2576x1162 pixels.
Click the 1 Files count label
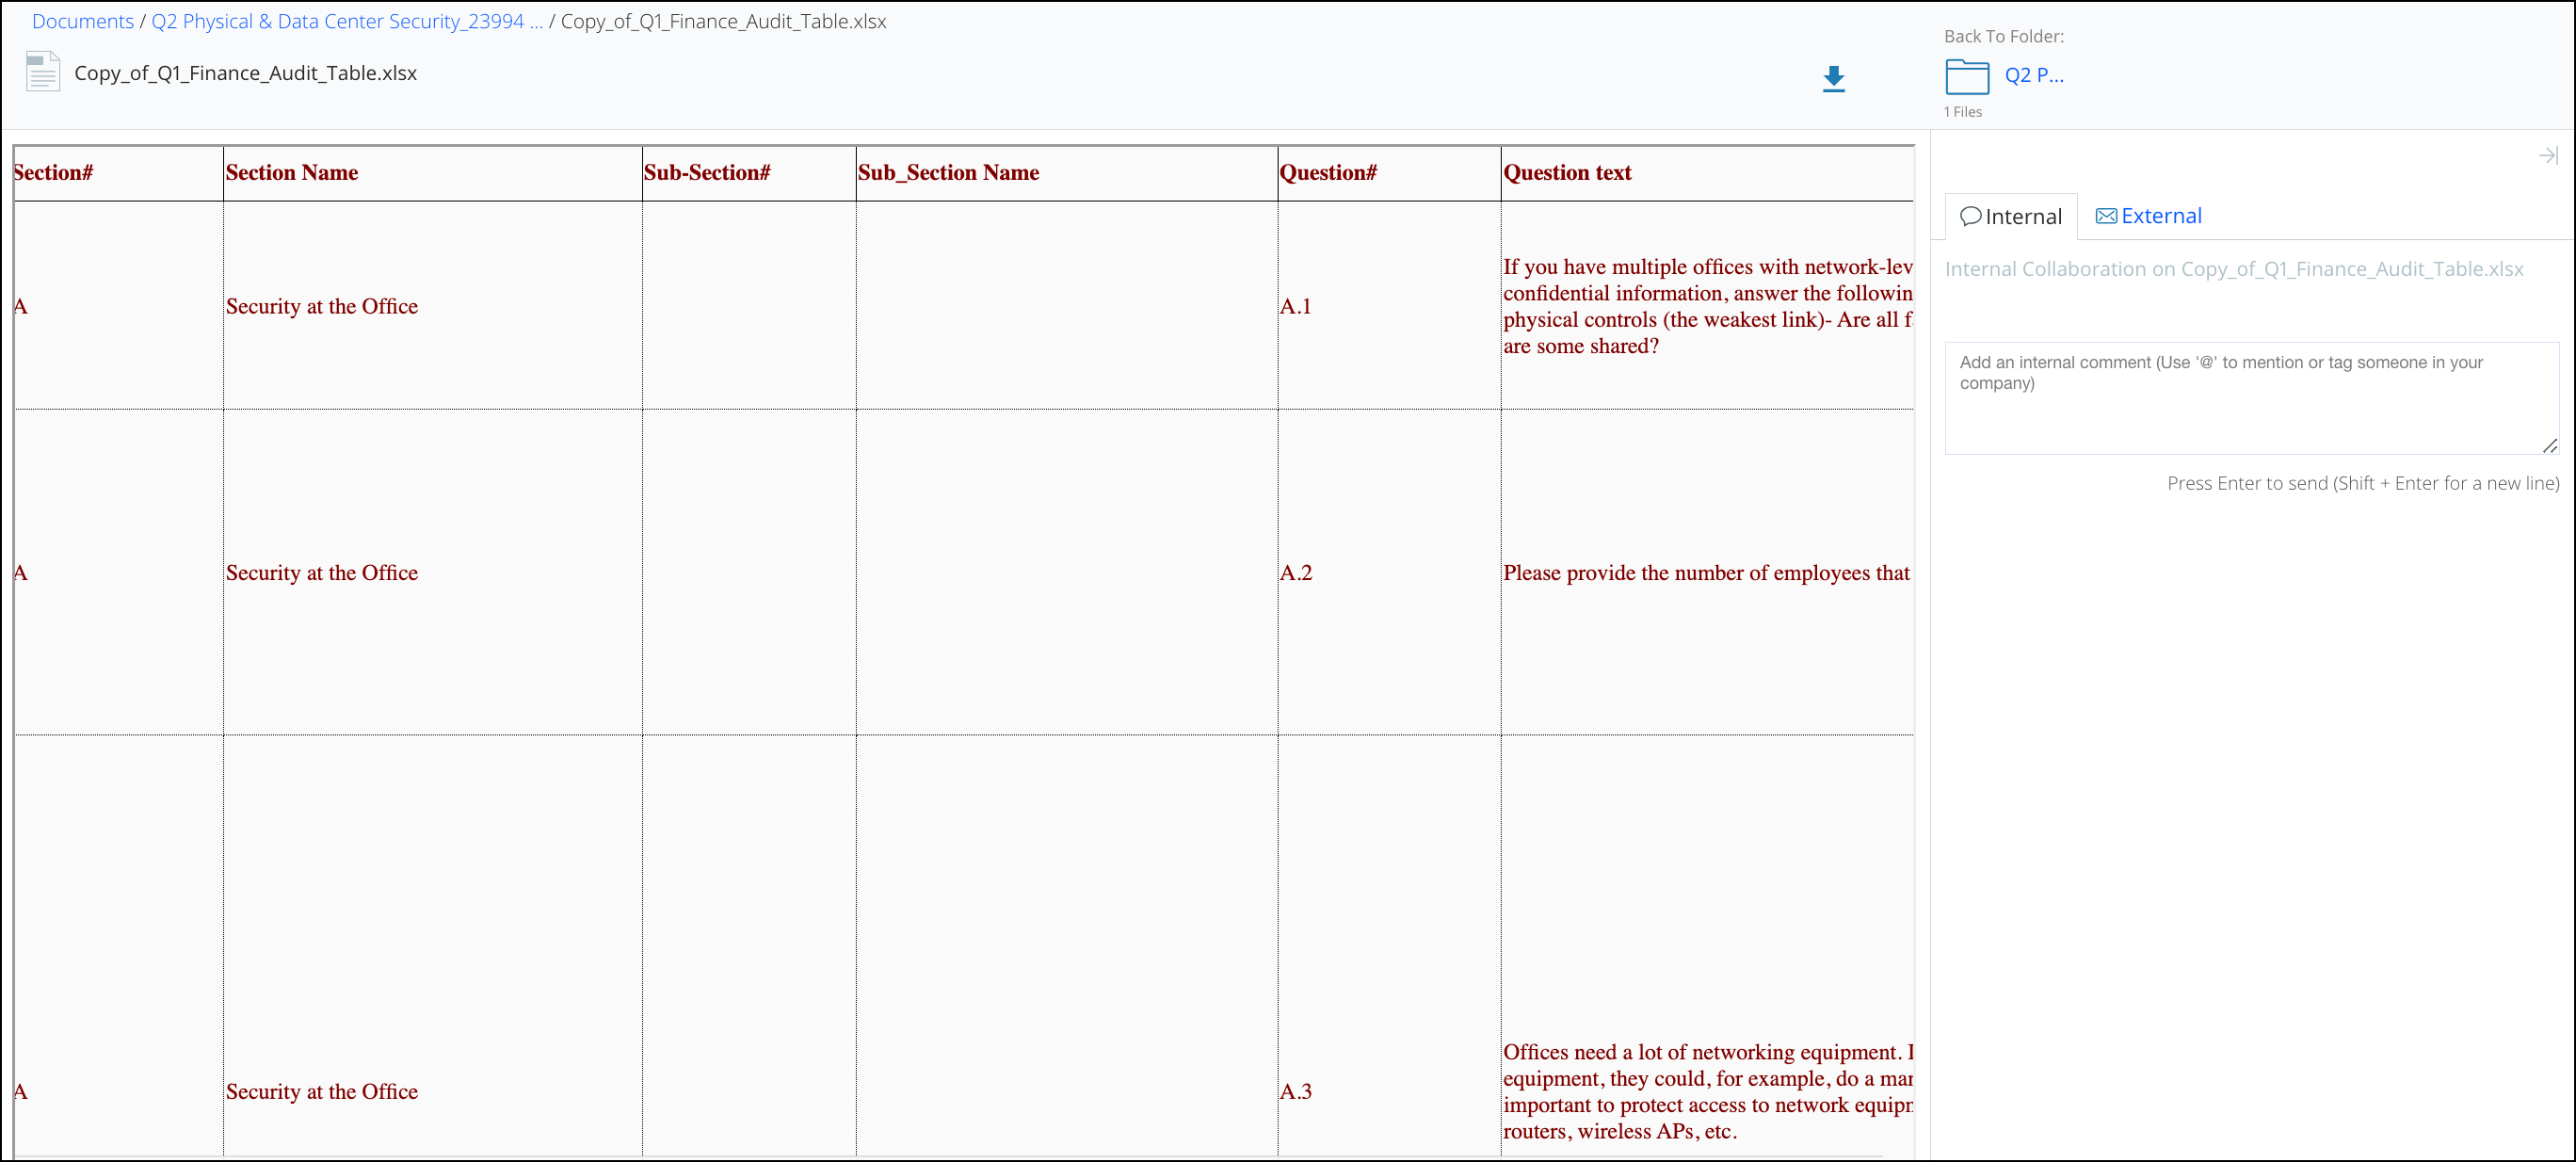1963,112
